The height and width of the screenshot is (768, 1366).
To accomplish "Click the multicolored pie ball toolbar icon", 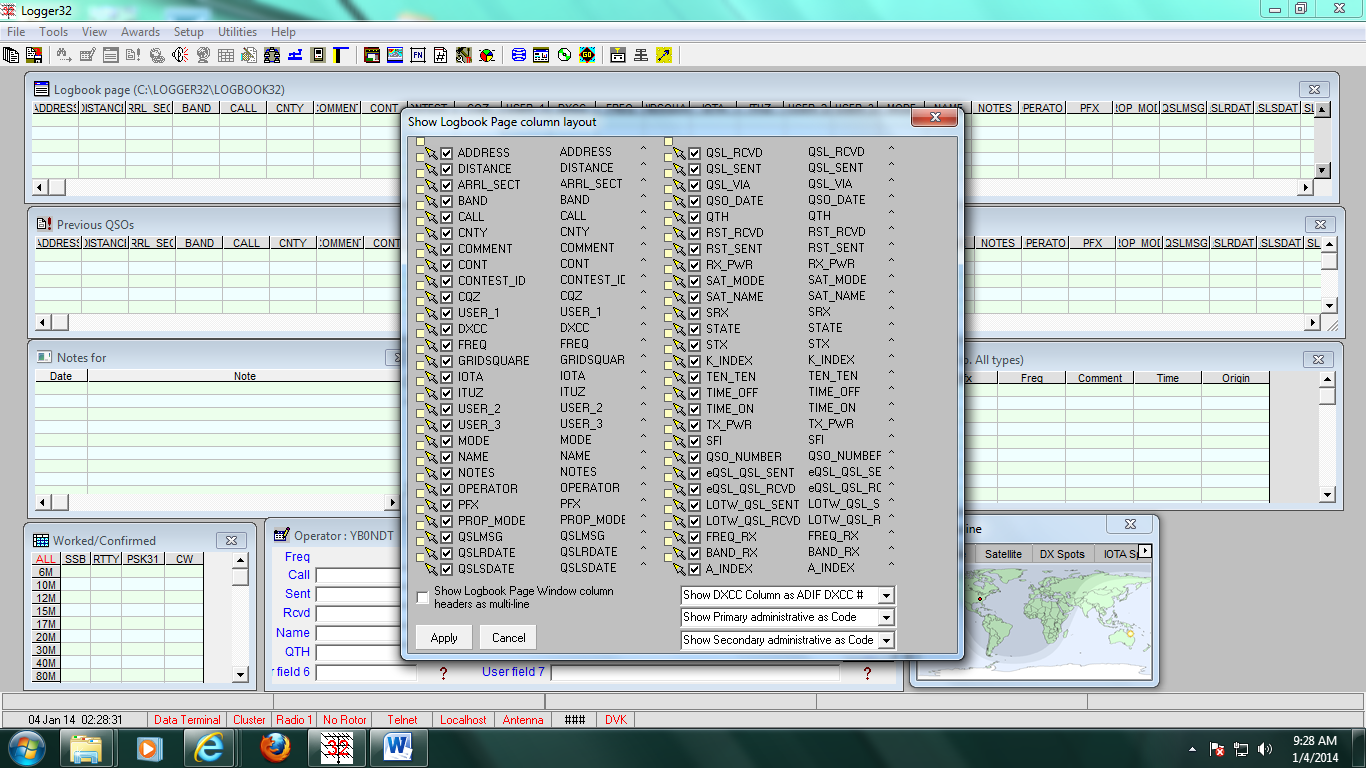I will pyautogui.click(x=487, y=55).
